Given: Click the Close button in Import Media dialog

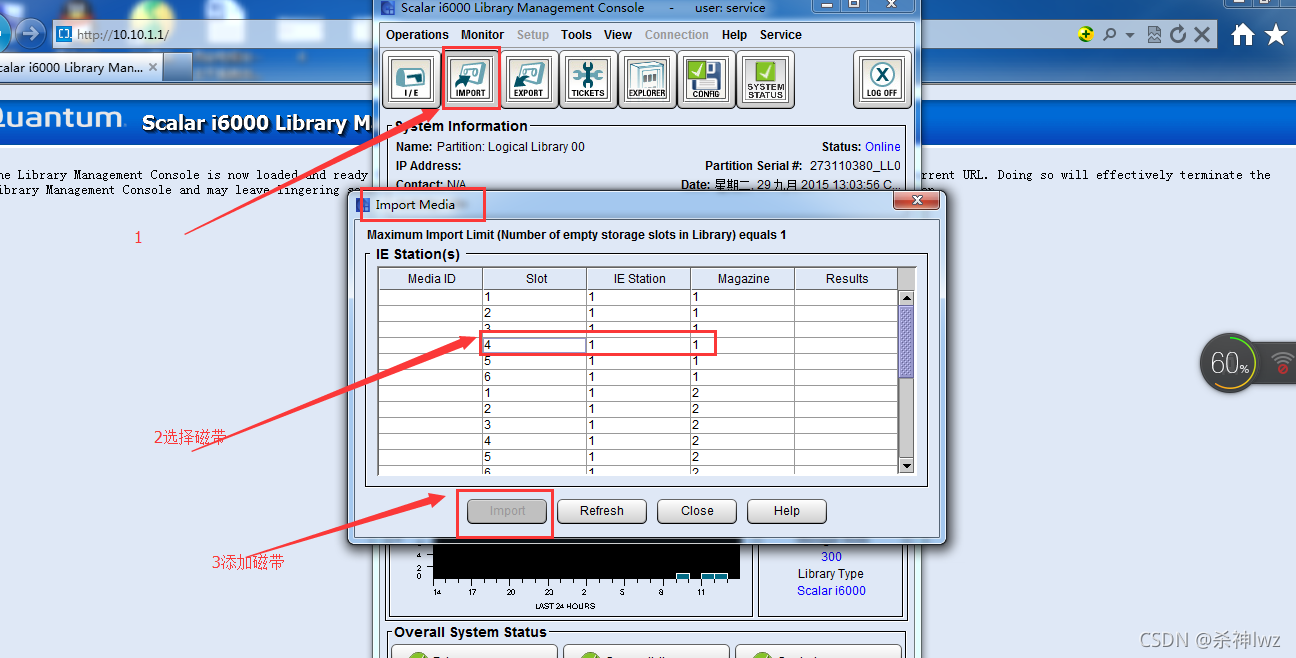Looking at the screenshot, I should click(x=697, y=511).
